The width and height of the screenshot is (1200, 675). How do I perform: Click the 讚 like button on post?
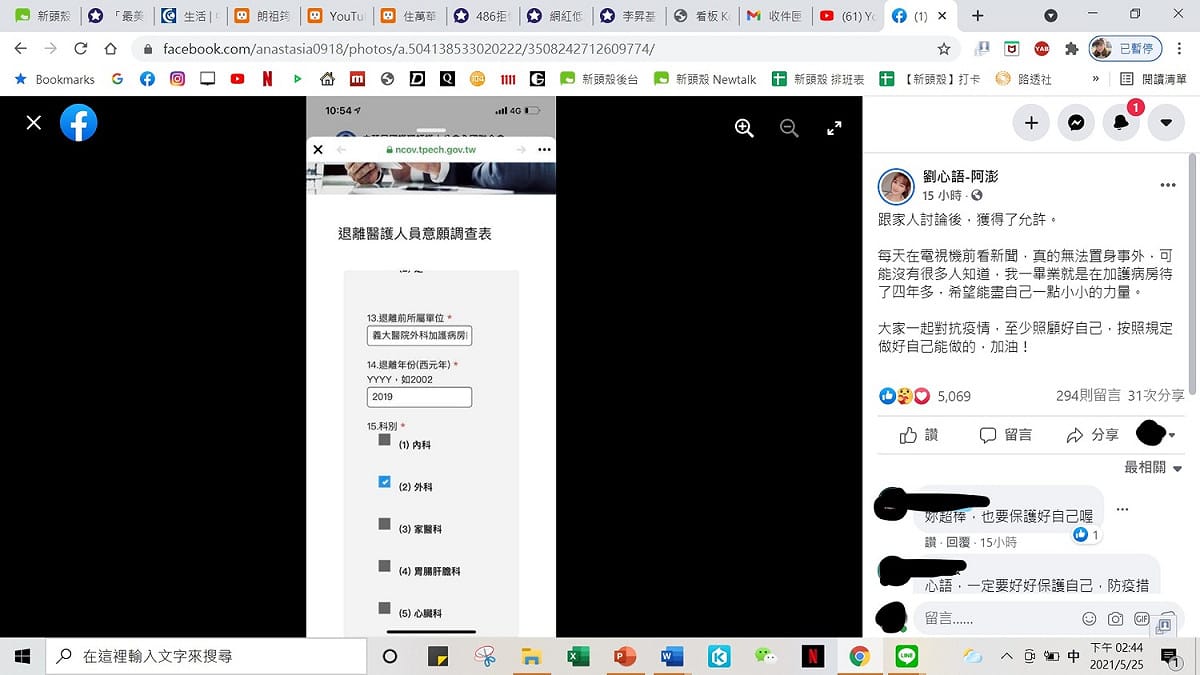(919, 435)
